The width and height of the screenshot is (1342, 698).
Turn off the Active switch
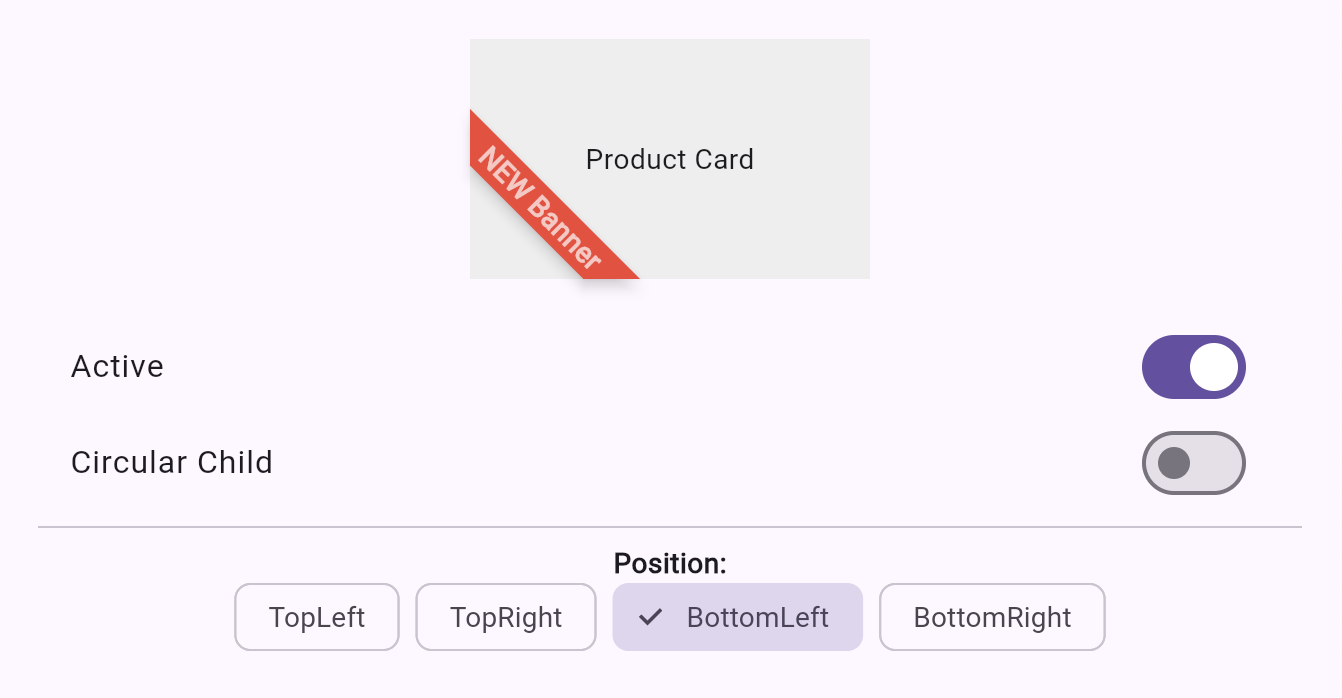click(x=1193, y=367)
